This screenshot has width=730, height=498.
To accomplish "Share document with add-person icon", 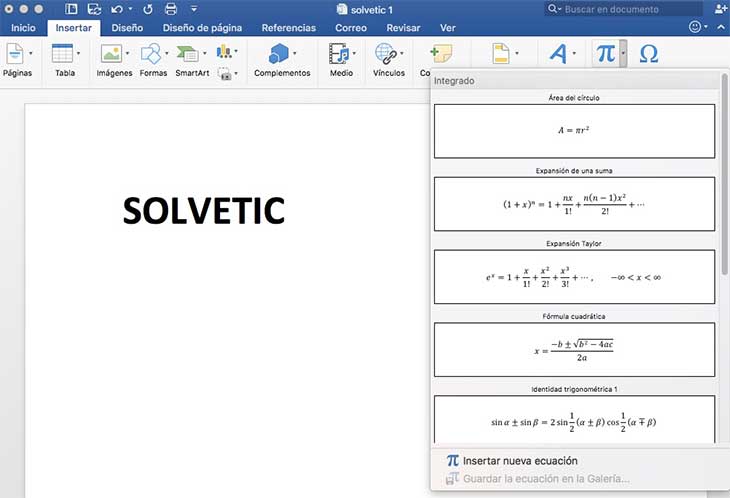I will pos(720,9).
